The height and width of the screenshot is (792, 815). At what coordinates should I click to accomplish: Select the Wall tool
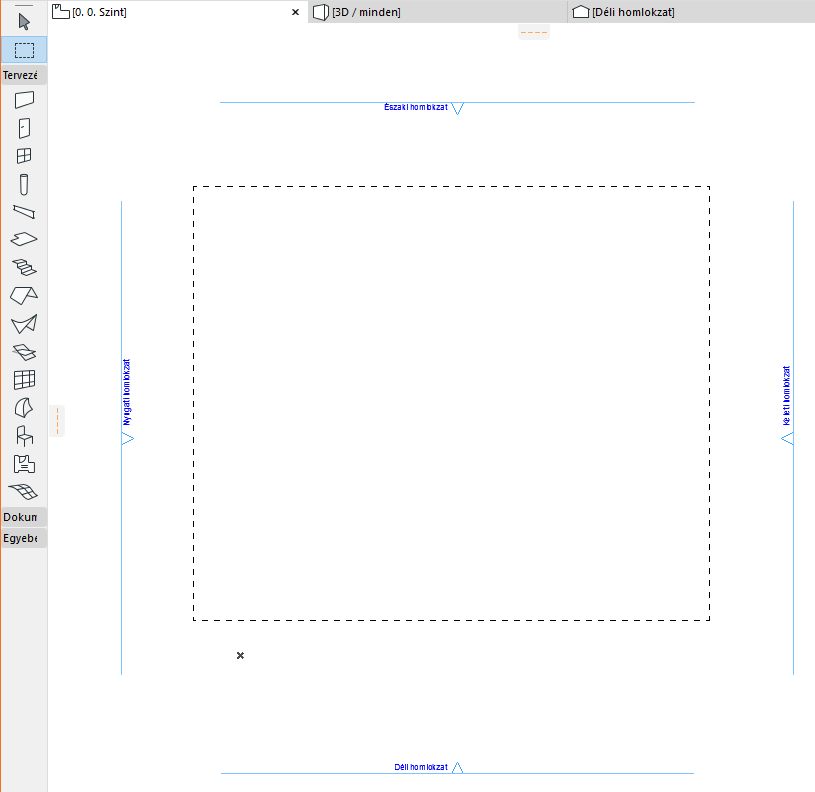click(24, 100)
